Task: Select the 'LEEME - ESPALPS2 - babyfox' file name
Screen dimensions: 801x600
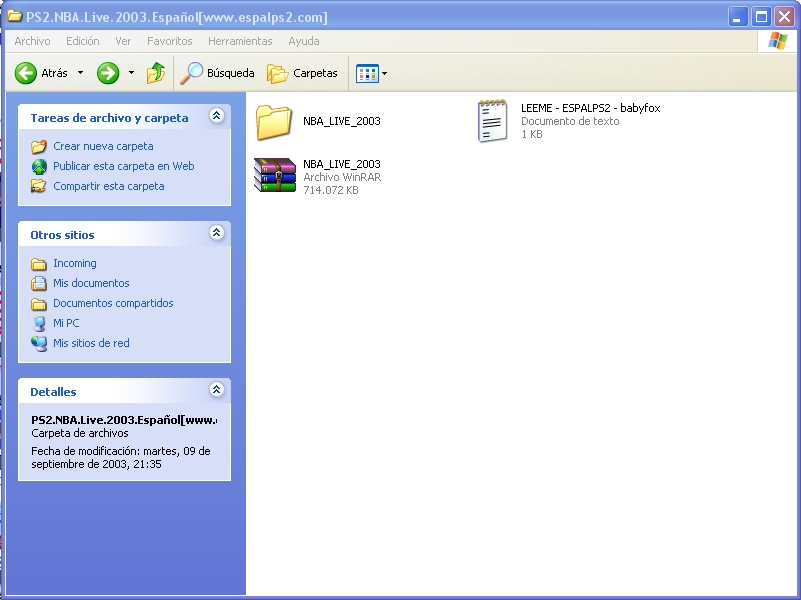Action: (591, 108)
